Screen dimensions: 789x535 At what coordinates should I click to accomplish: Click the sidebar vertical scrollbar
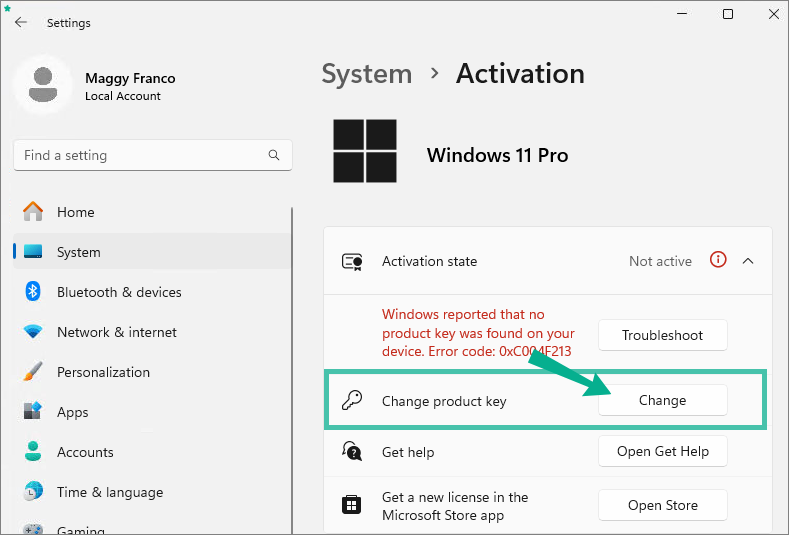292,370
